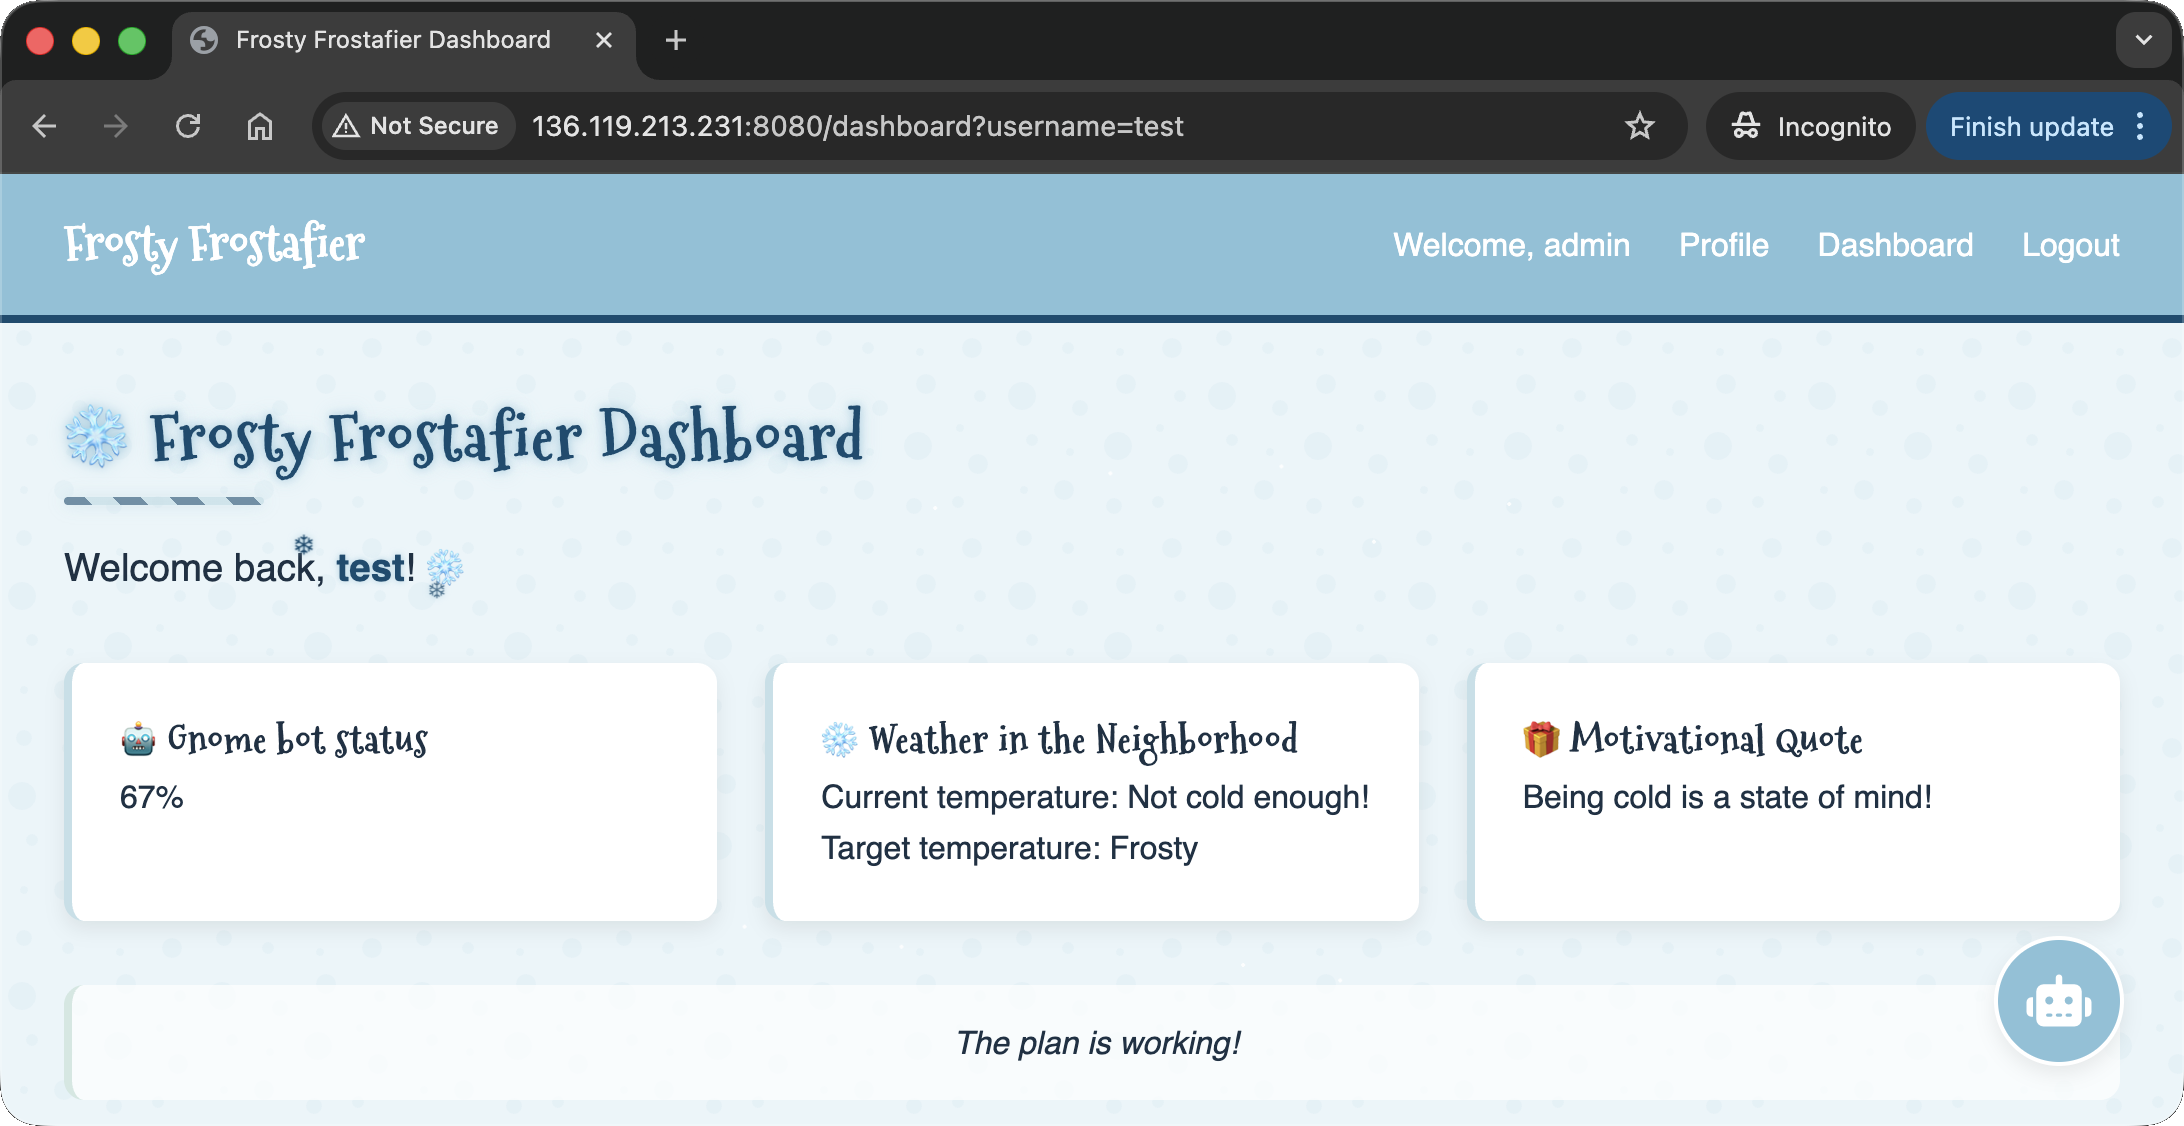
Task: Click the Gnome bot status robot emoji
Action: point(138,740)
